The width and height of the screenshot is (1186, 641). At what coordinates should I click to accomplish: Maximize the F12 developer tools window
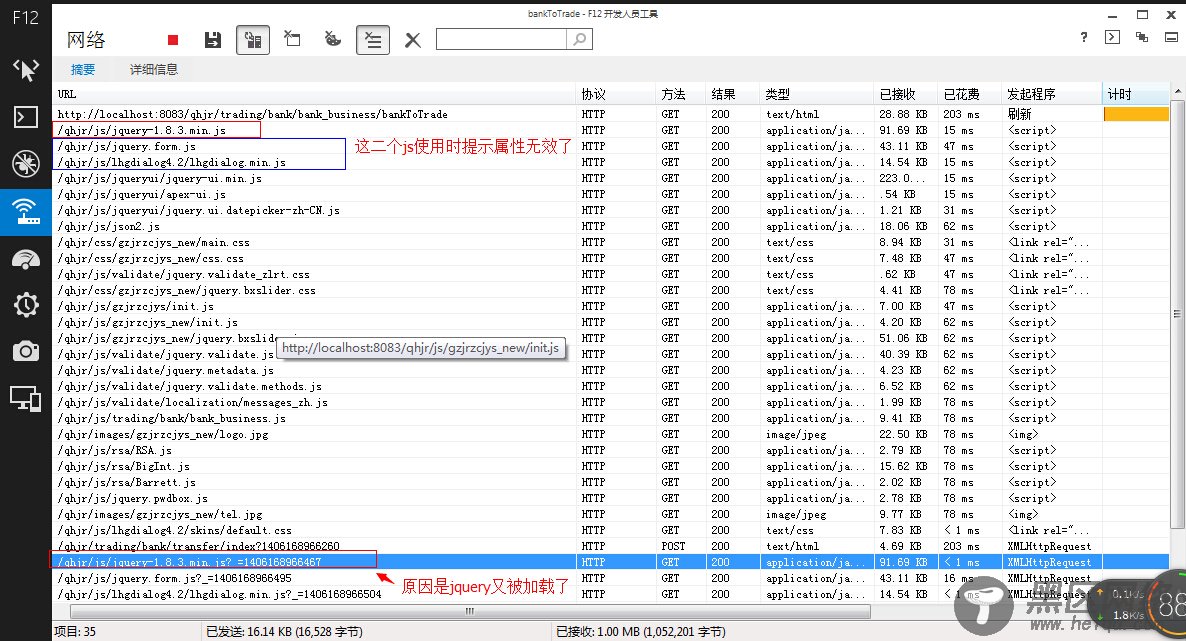coord(1142,14)
